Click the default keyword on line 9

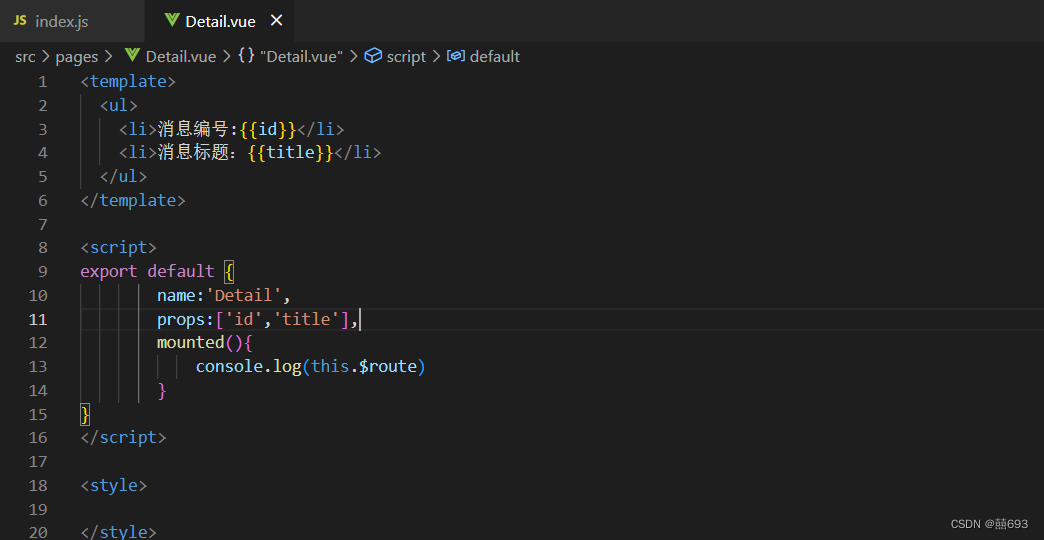click(x=181, y=272)
